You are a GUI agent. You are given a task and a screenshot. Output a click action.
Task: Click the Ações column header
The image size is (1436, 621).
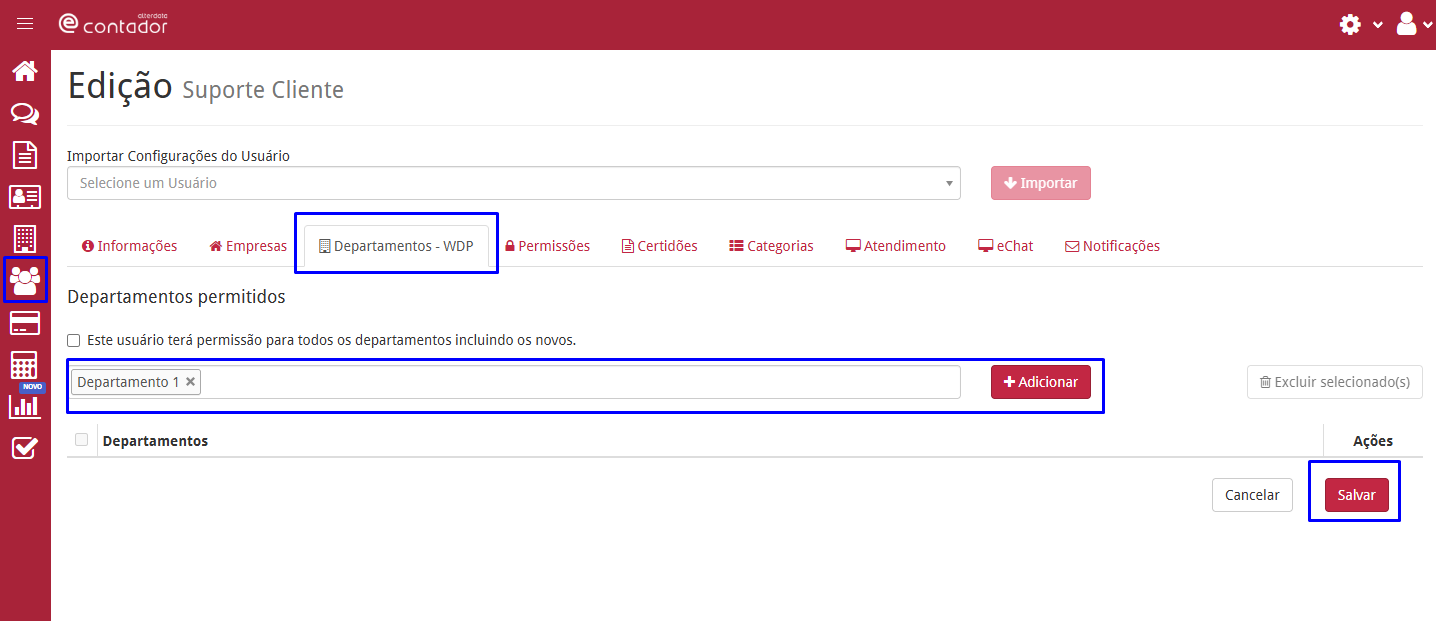1373,441
